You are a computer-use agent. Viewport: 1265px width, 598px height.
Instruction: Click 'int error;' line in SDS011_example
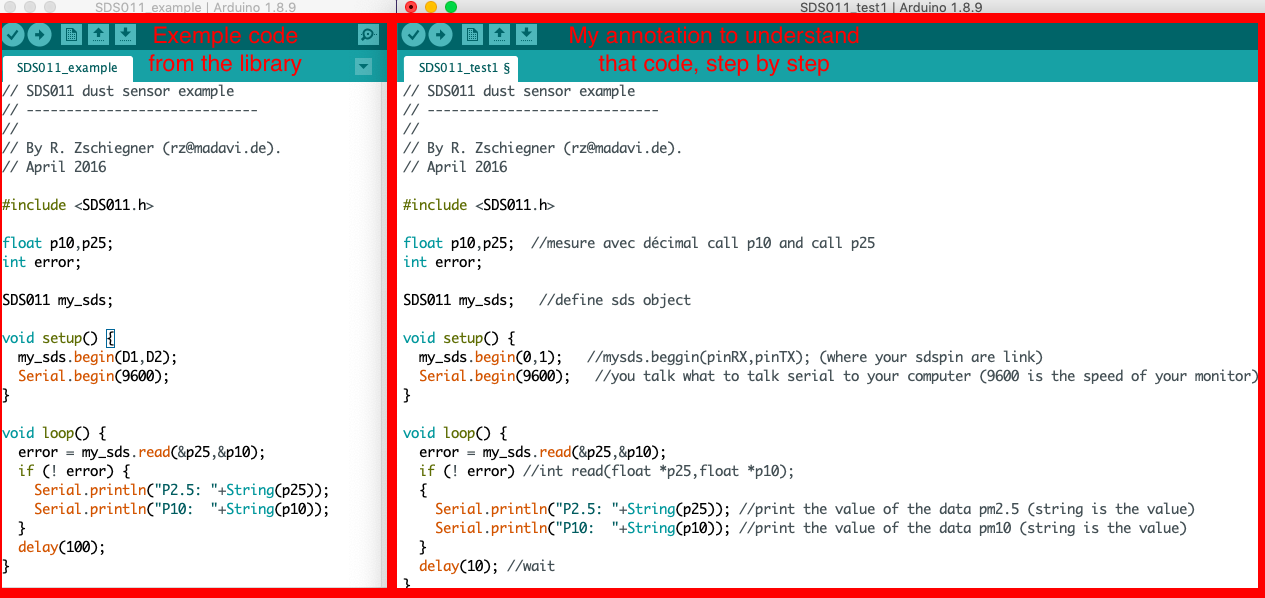41,262
